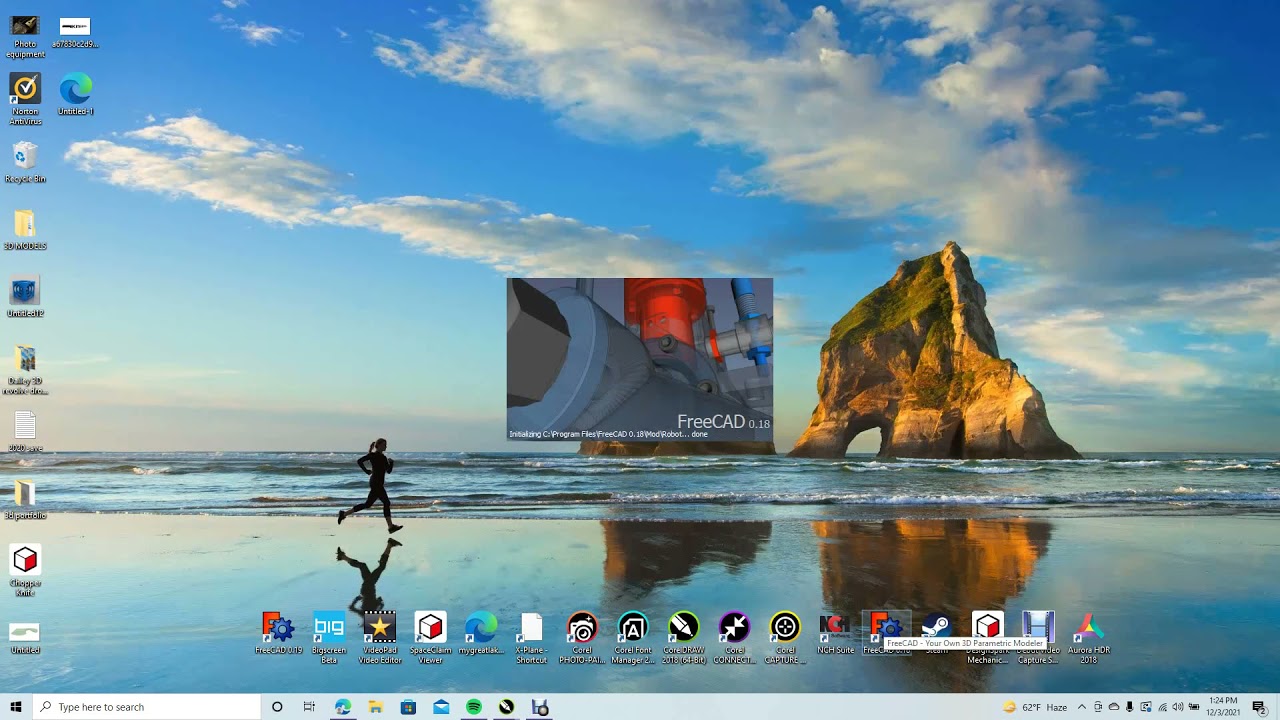Open Microsoft Store from the taskbar

(408, 707)
